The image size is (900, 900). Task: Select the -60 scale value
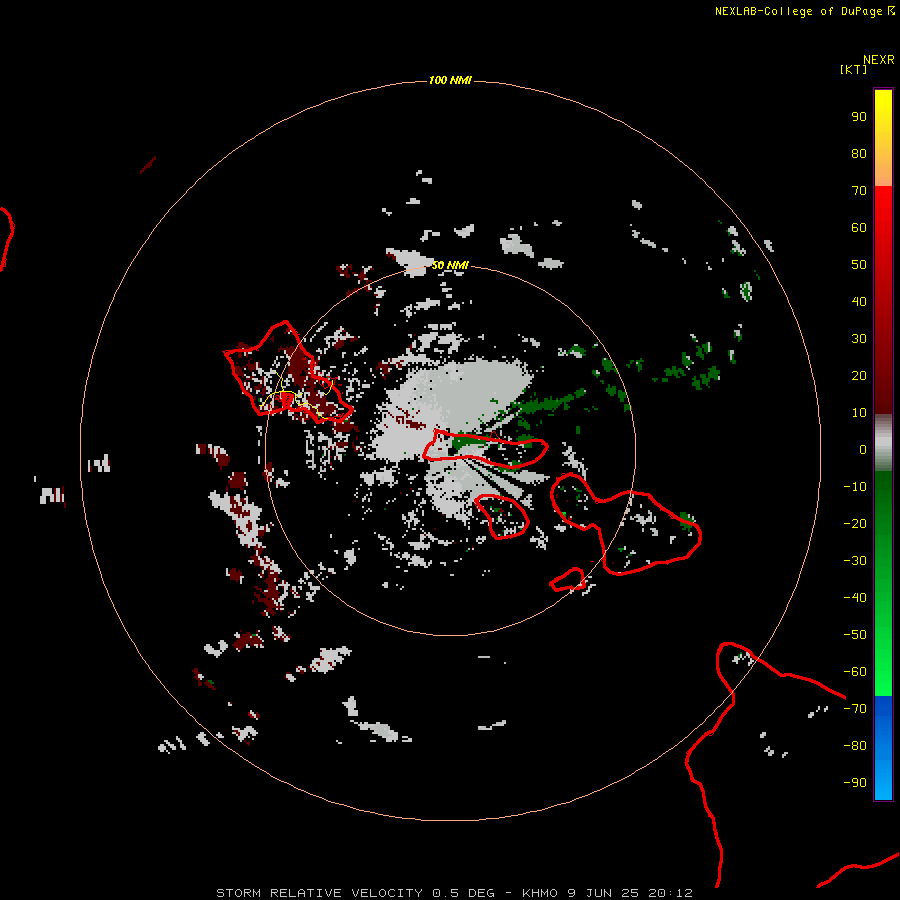click(x=855, y=672)
